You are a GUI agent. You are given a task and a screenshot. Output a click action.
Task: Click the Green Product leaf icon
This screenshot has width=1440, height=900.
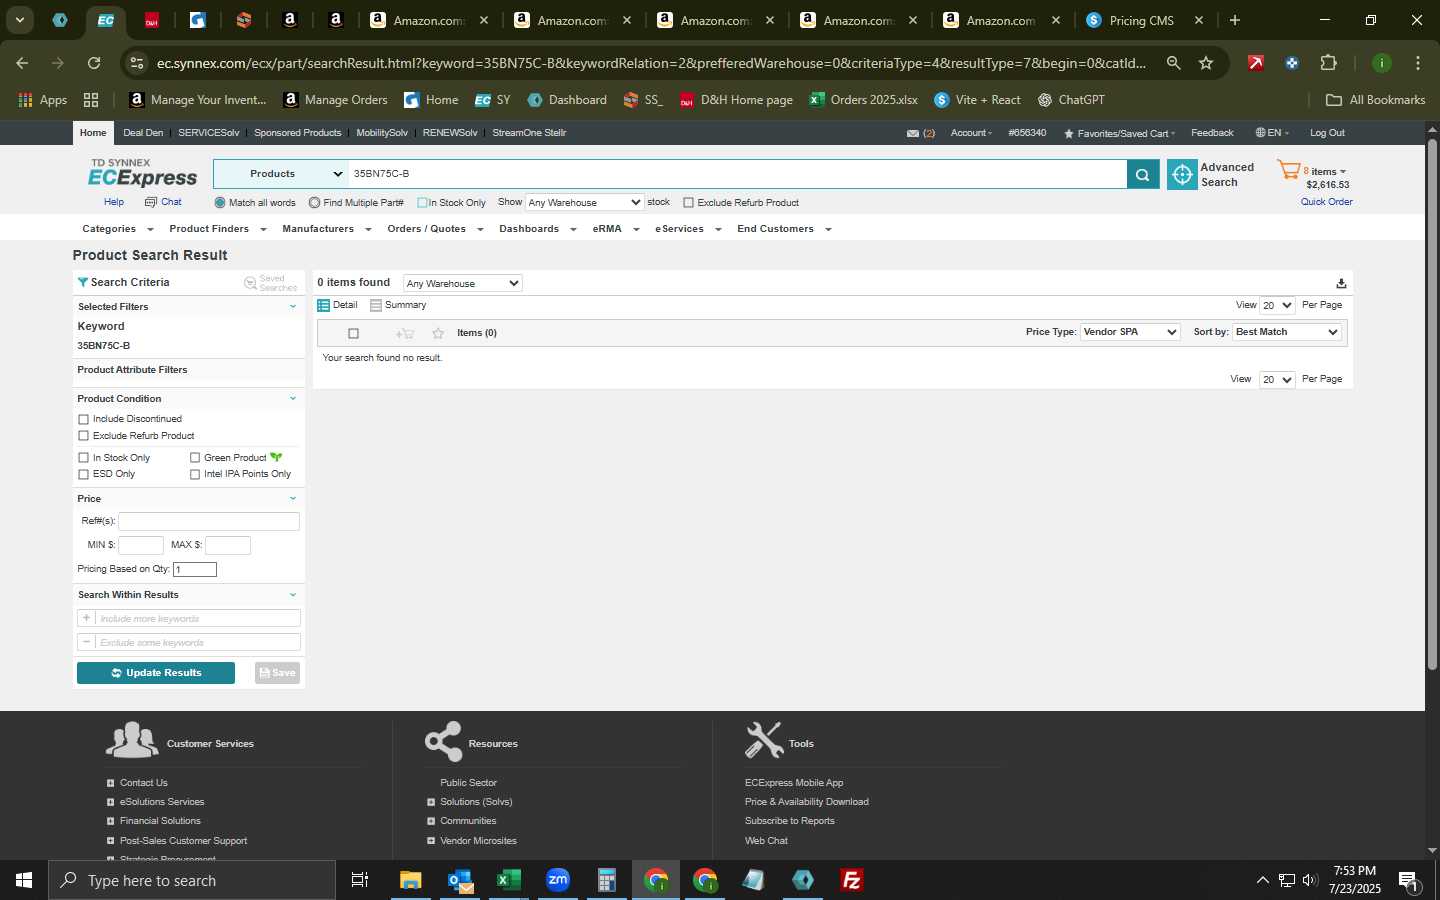(276, 457)
